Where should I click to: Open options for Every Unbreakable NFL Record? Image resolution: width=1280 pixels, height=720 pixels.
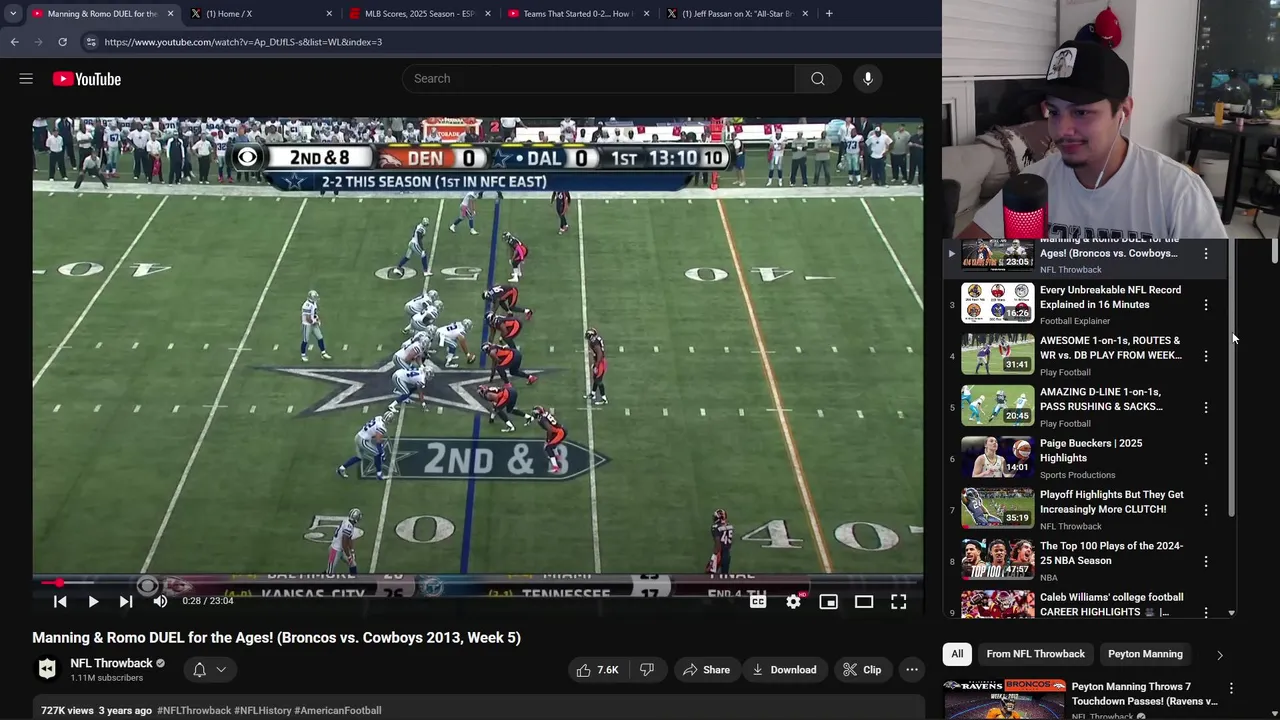point(1206,305)
